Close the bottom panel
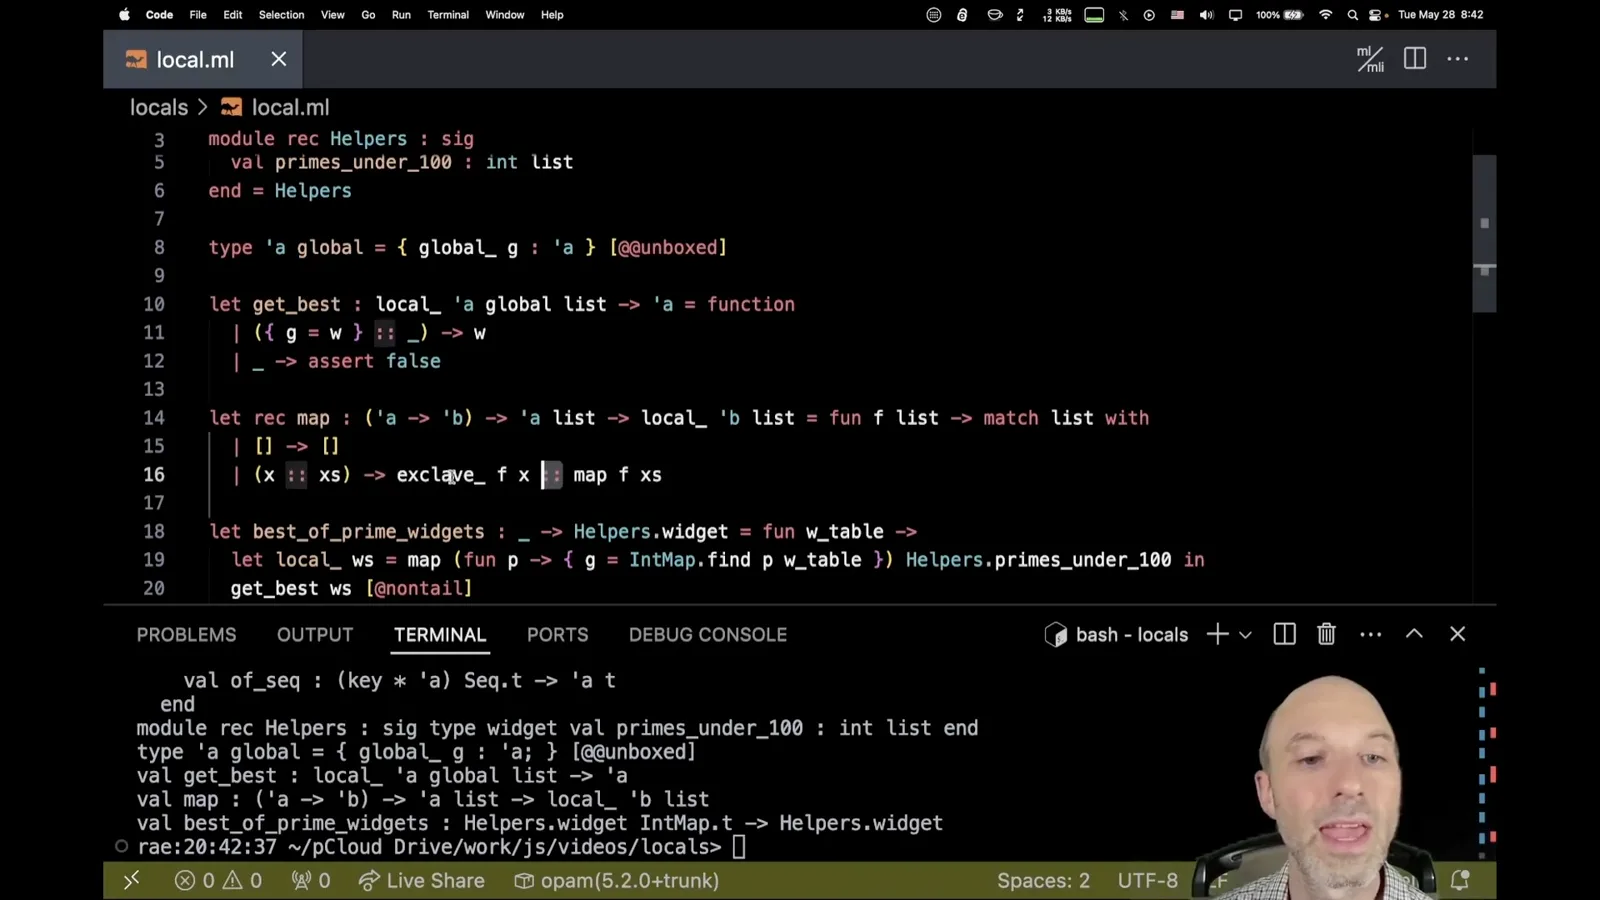Viewport: 1600px width, 900px height. click(x=1457, y=634)
